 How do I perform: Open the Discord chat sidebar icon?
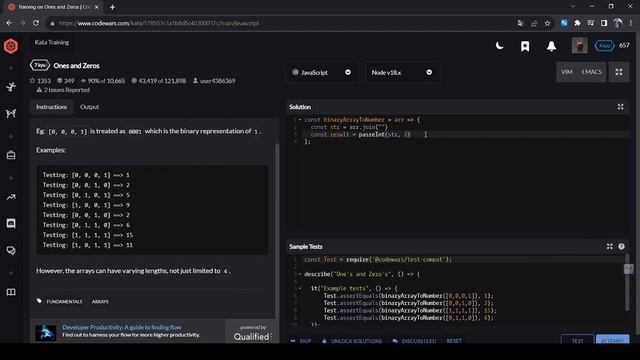11,223
